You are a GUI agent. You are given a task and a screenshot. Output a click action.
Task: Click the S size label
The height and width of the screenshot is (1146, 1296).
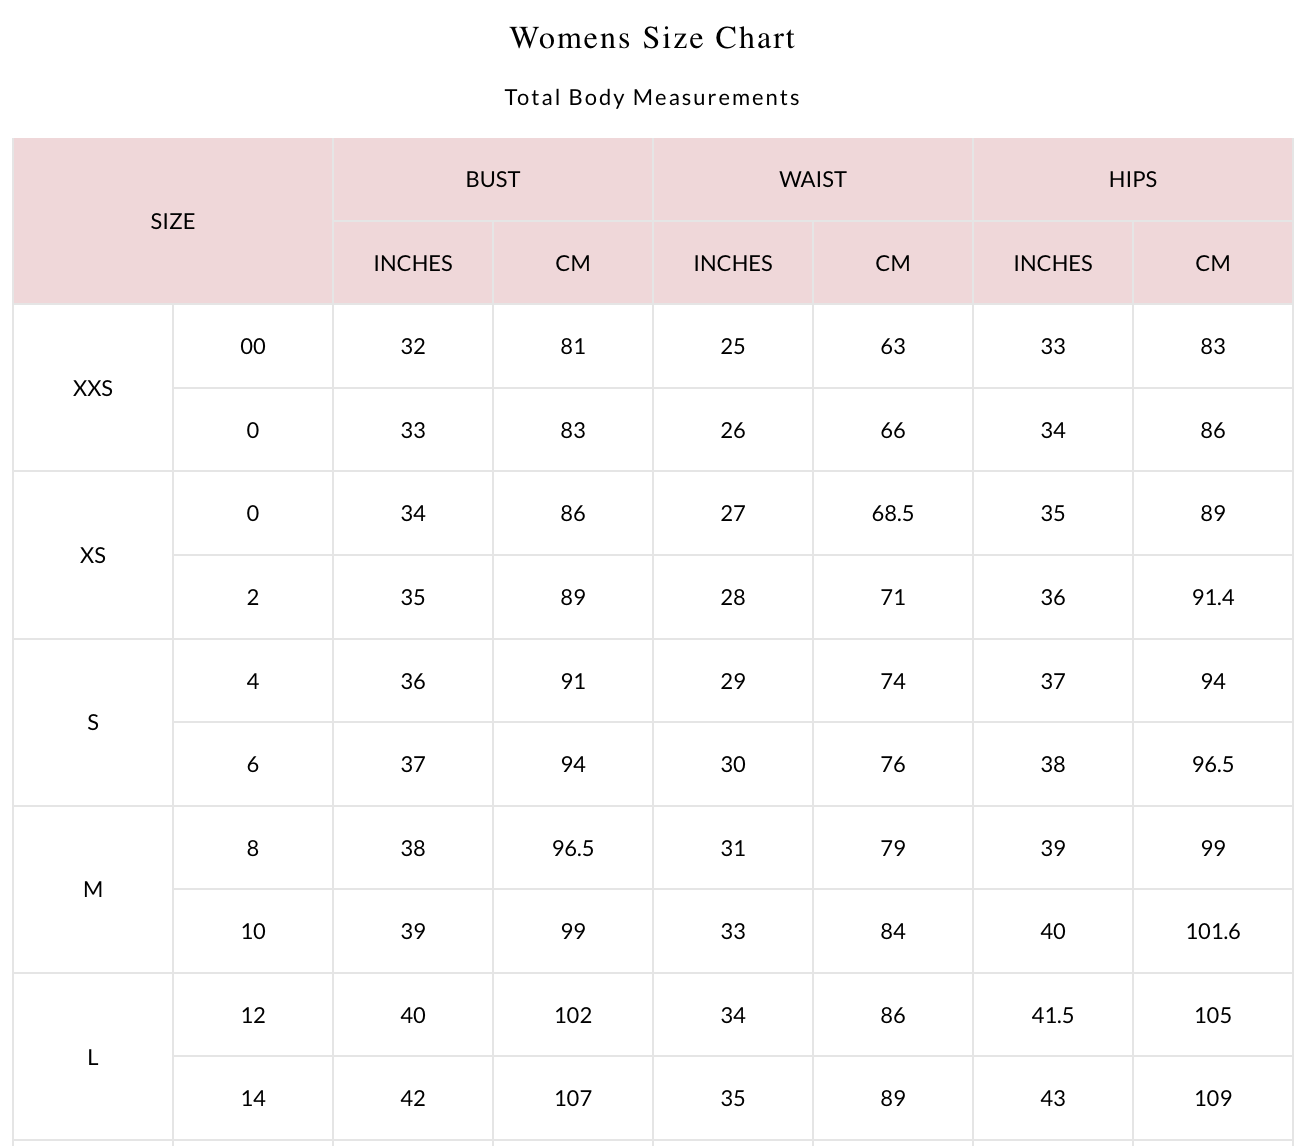(93, 722)
